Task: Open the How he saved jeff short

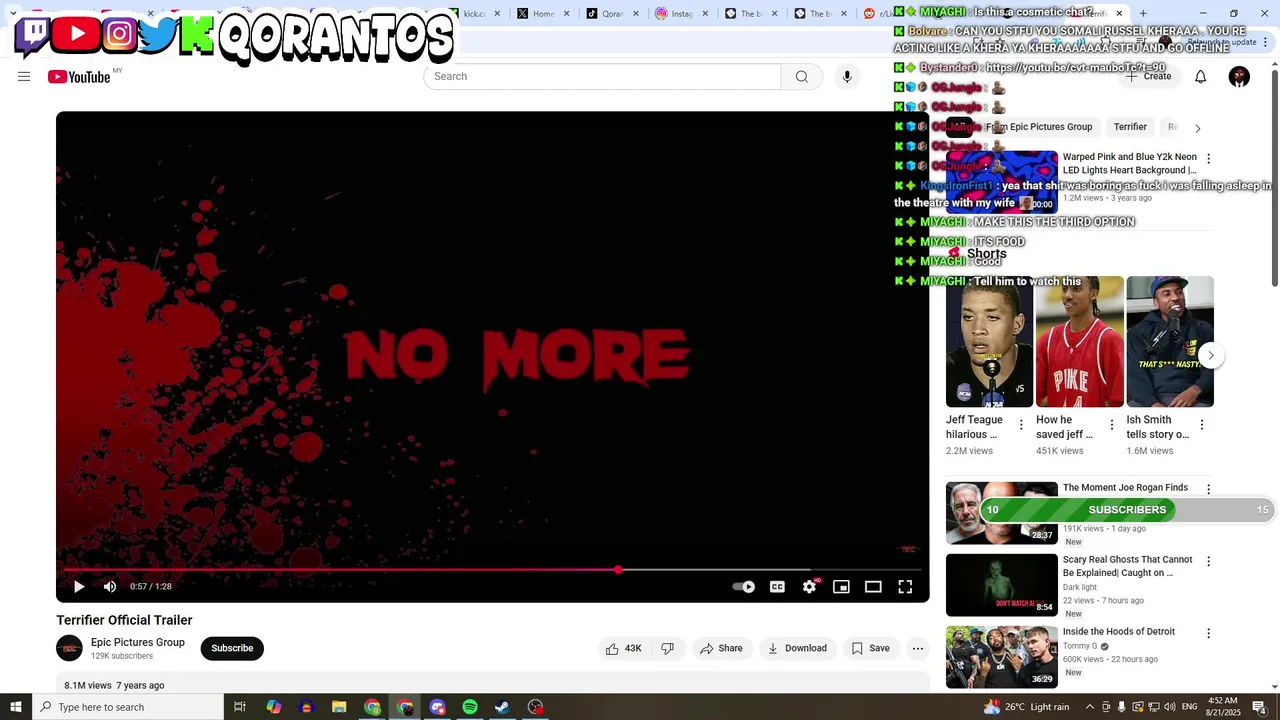Action: coord(1079,342)
